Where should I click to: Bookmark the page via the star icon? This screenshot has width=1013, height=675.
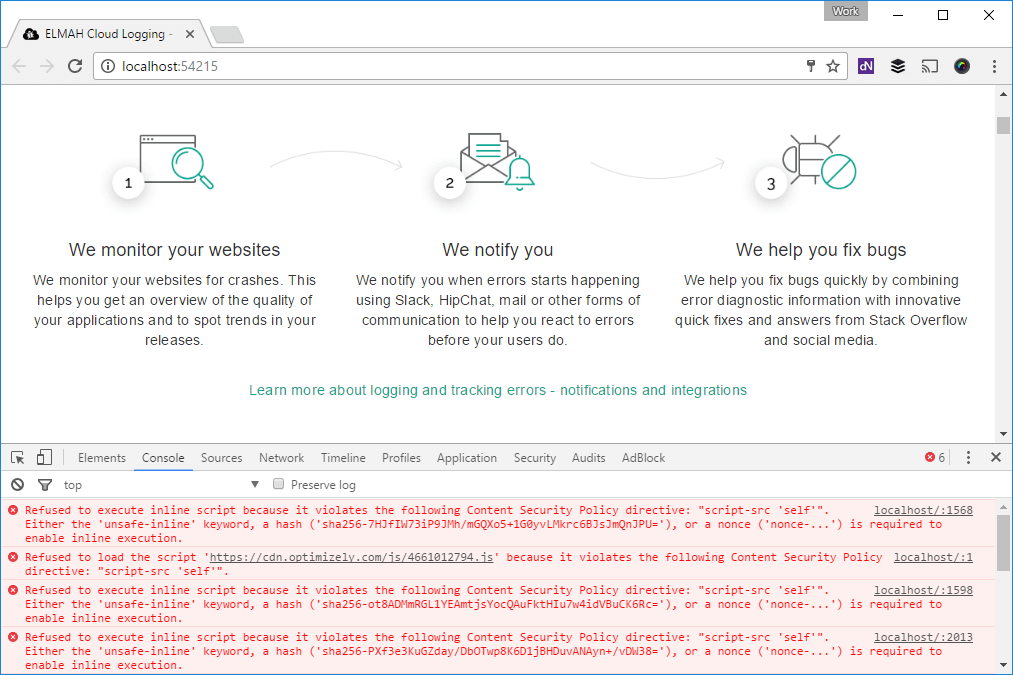click(833, 65)
